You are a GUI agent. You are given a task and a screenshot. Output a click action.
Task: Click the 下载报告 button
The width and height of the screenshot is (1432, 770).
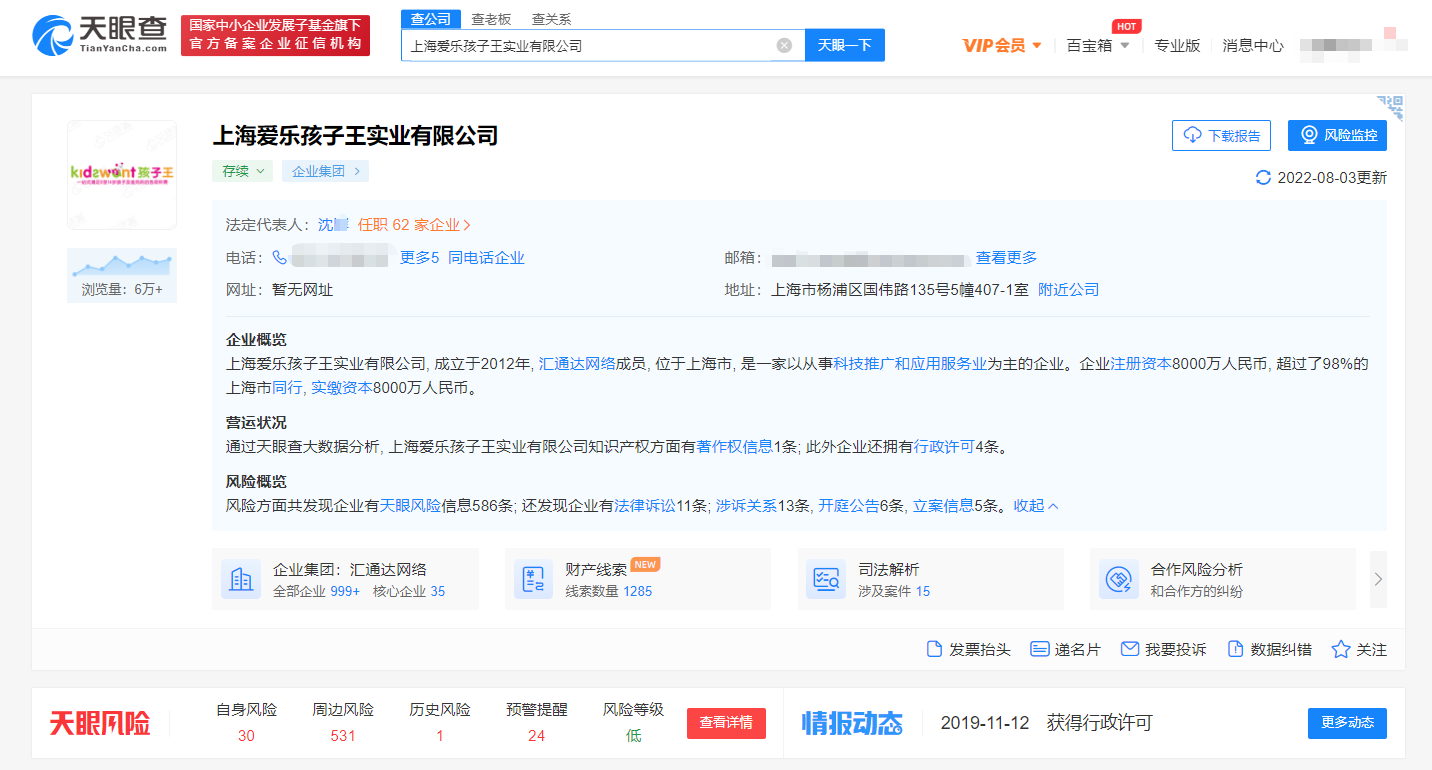(x=1221, y=135)
